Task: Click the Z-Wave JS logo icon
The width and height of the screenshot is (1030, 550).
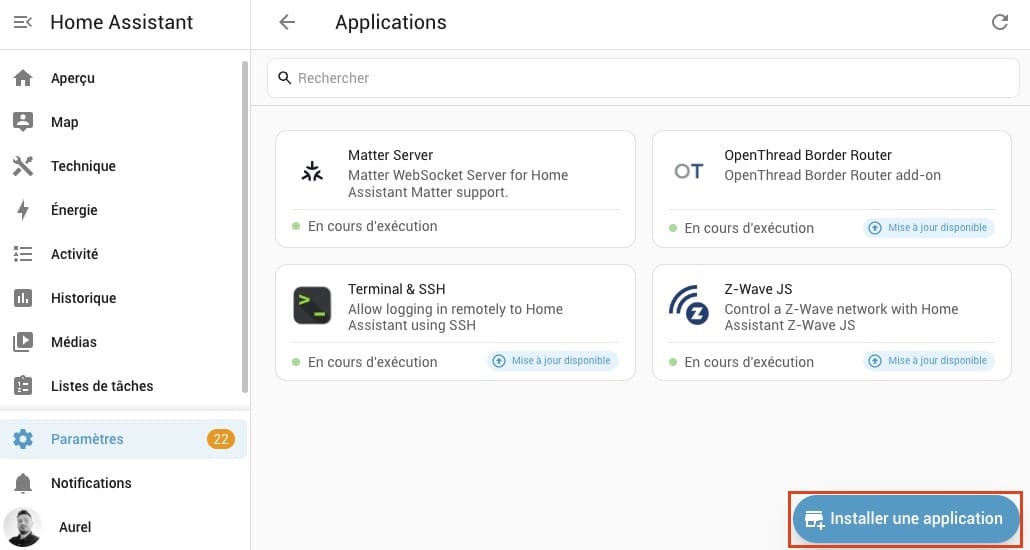Action: pyautogui.click(x=688, y=305)
